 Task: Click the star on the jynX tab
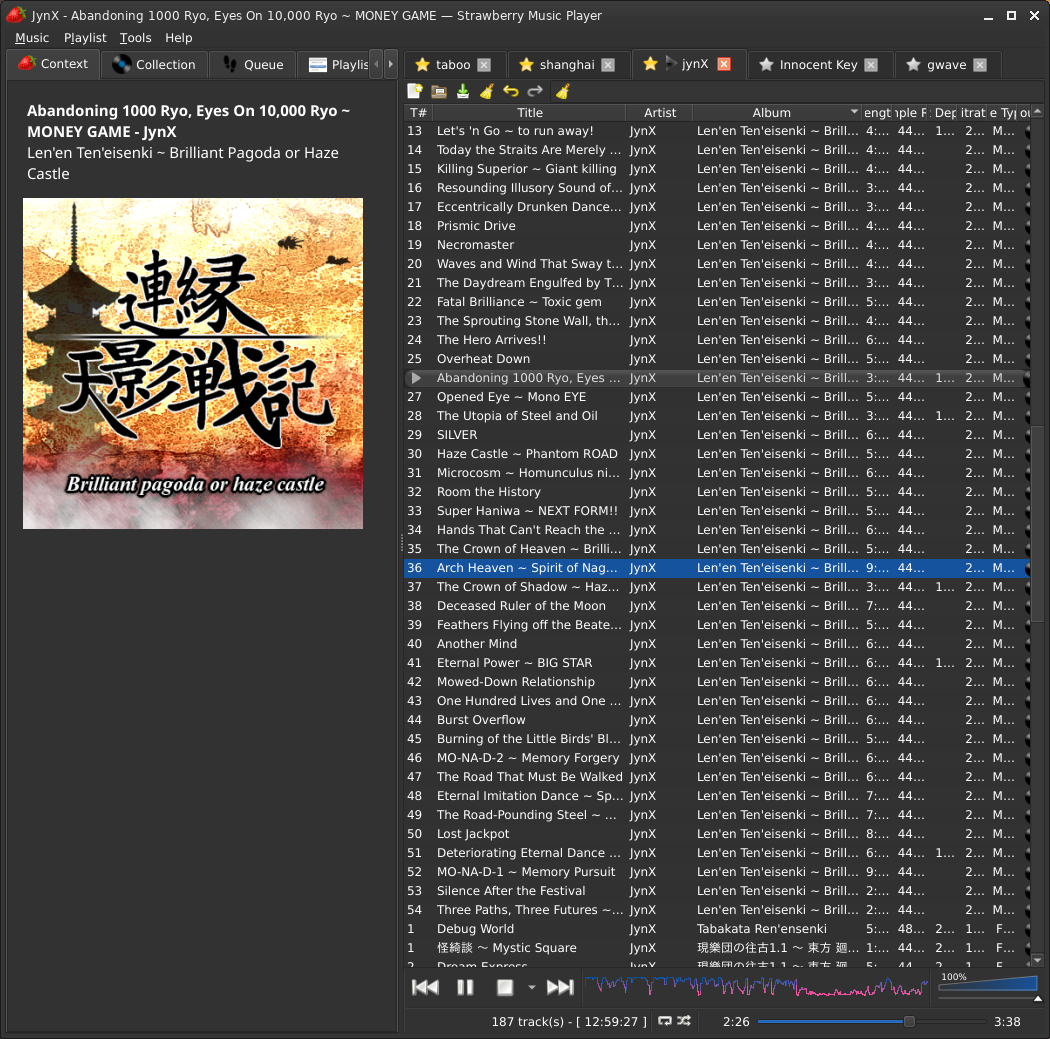click(650, 64)
